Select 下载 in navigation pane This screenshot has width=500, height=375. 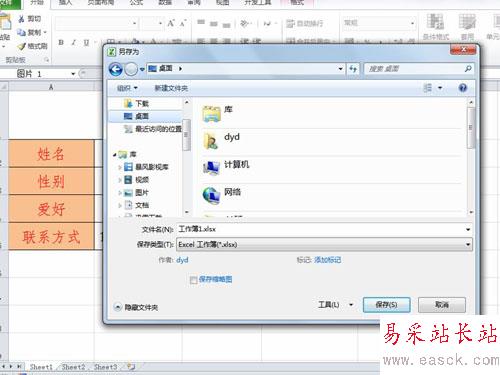pos(142,104)
